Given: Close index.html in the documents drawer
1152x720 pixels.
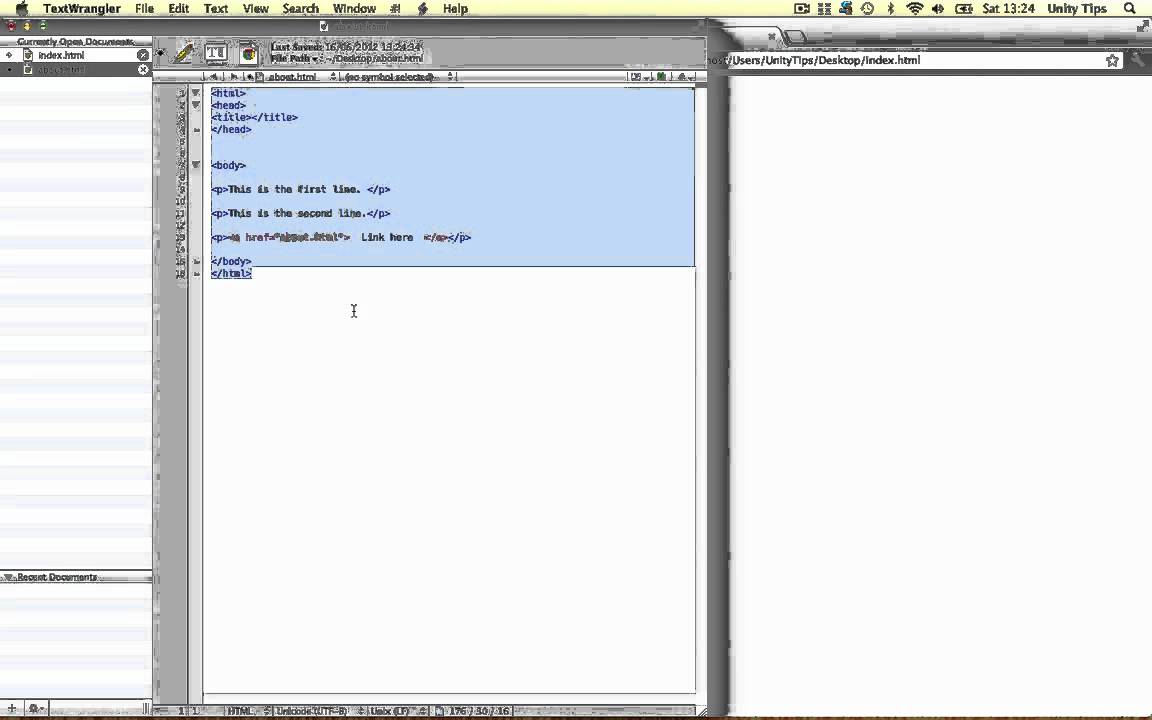Looking at the screenshot, I should point(143,55).
